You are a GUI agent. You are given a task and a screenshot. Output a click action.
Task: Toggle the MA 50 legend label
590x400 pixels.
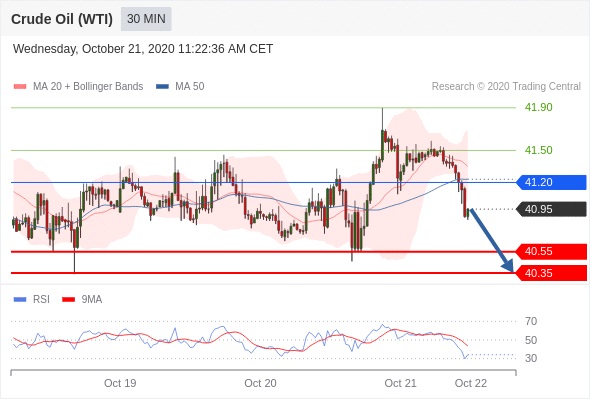click(x=190, y=87)
